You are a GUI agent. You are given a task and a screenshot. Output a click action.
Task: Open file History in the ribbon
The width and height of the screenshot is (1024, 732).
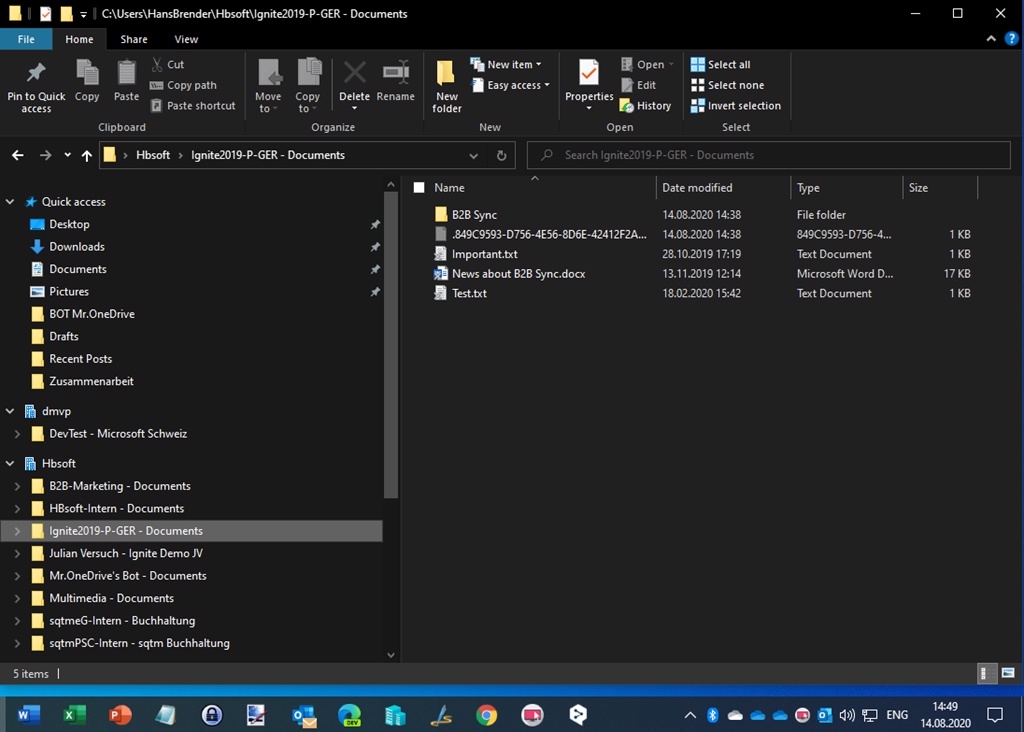point(645,106)
